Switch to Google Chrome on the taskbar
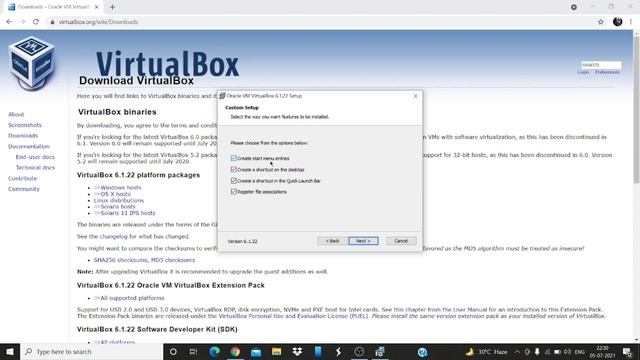The width and height of the screenshot is (640, 360). (x=235, y=351)
